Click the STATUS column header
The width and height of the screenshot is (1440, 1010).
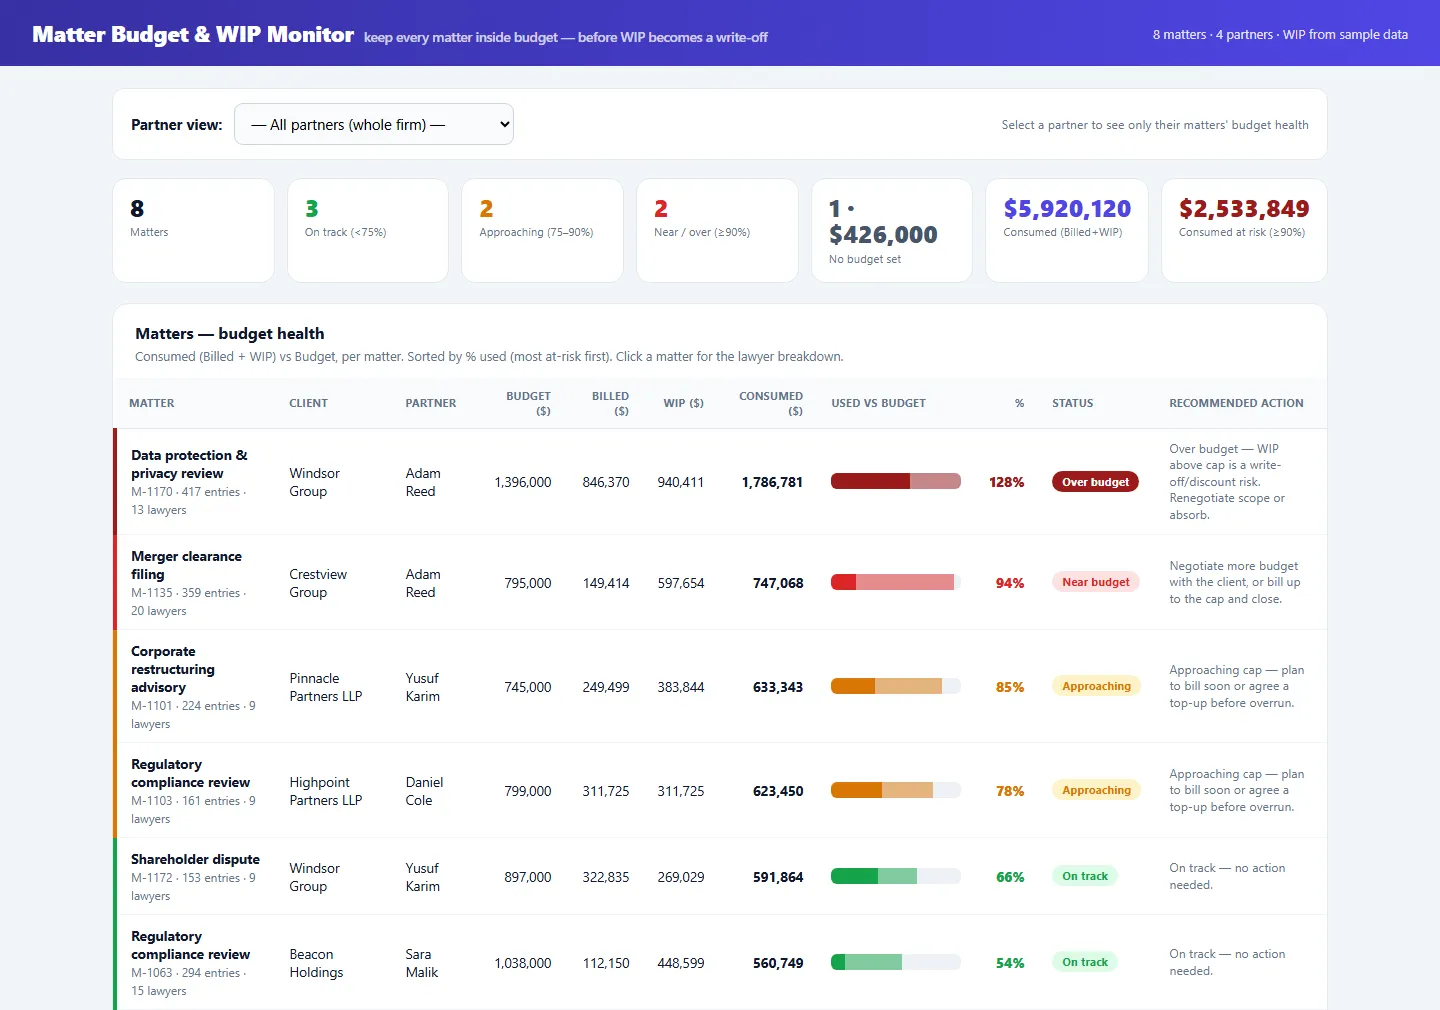tap(1073, 403)
